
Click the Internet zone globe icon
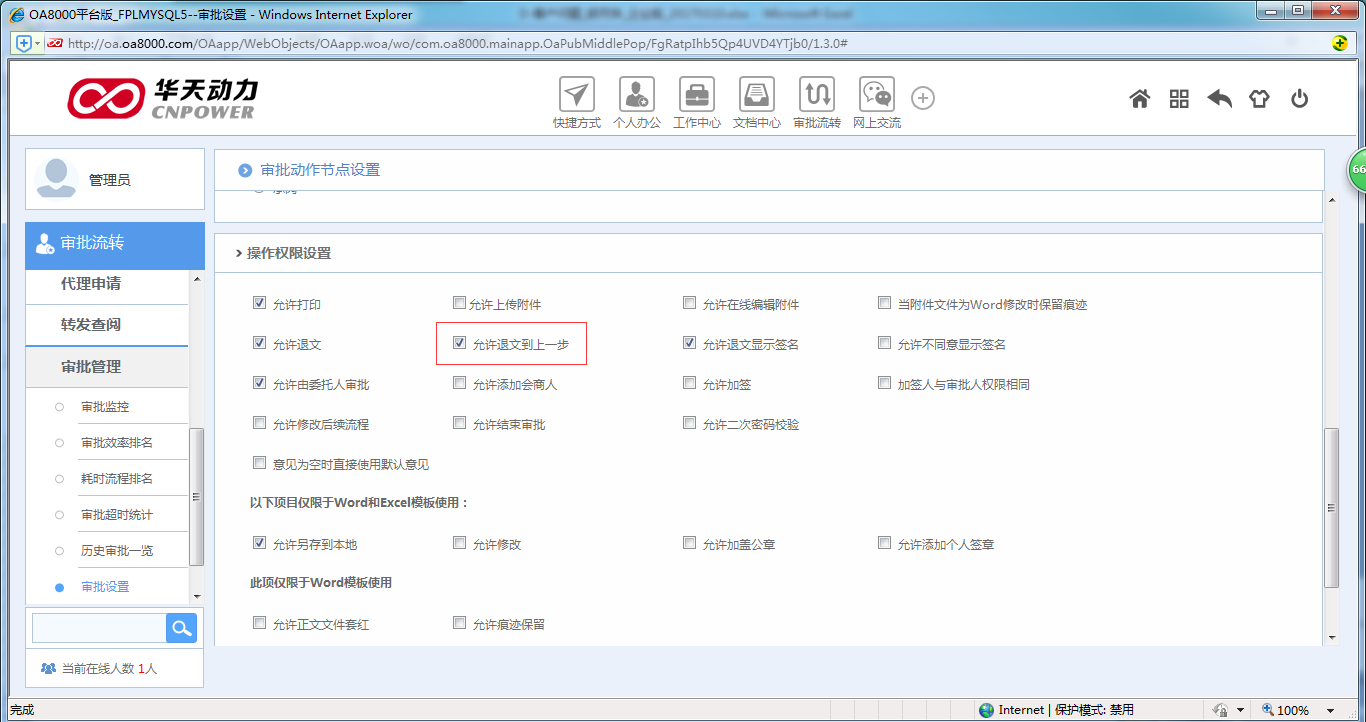coord(987,710)
